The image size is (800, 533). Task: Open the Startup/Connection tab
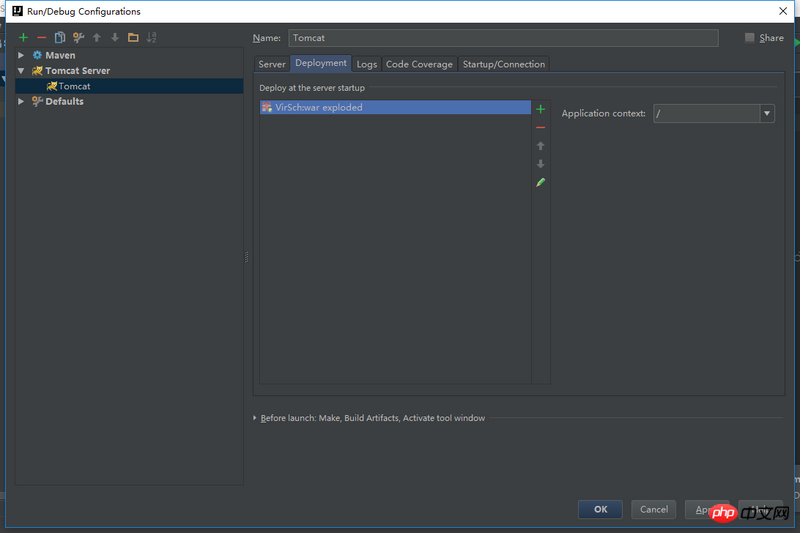point(504,64)
